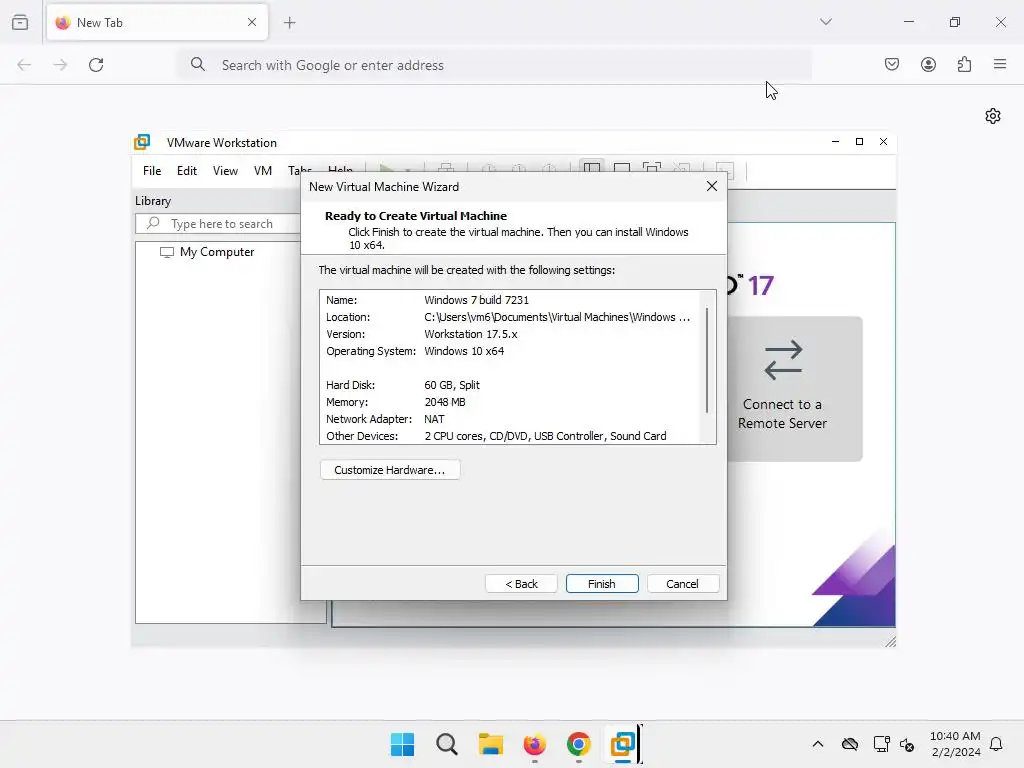Expand hidden system tray icons
Viewport: 1024px width, 768px height.
point(818,744)
